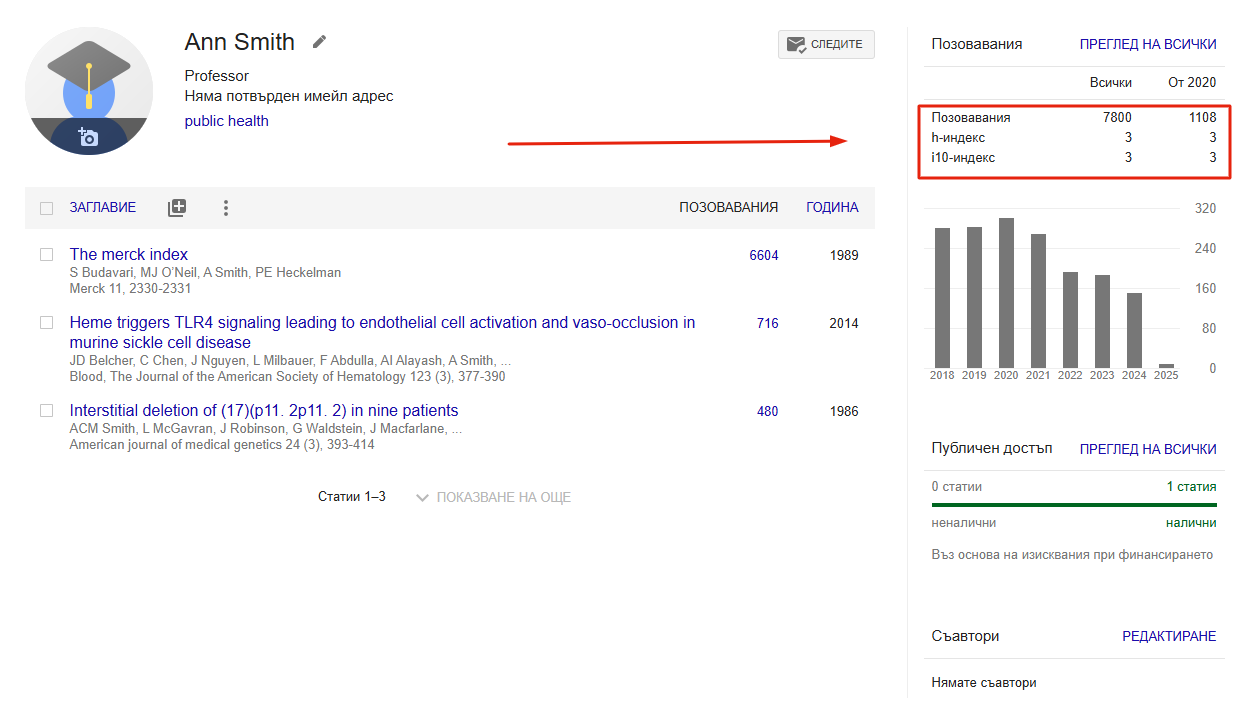
Task: Click the pencil icon to edit the name
Action: pos(318,41)
